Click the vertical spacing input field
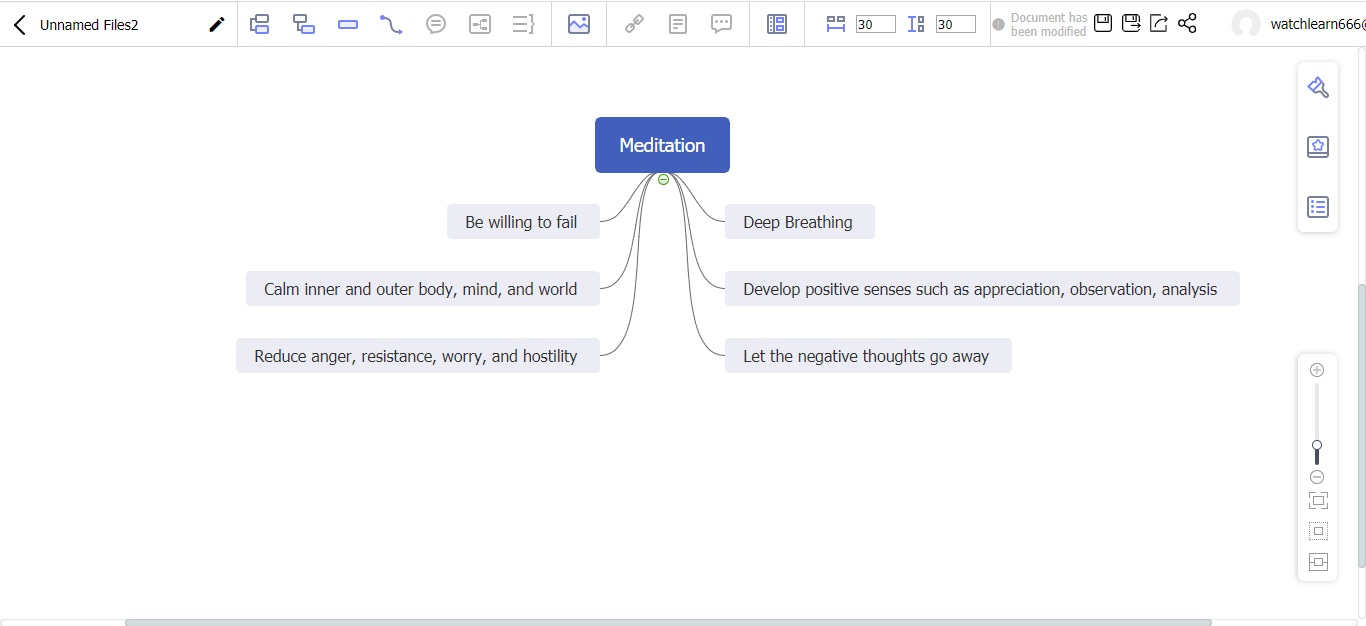Viewport: 1366px width, 626px height. click(955, 24)
